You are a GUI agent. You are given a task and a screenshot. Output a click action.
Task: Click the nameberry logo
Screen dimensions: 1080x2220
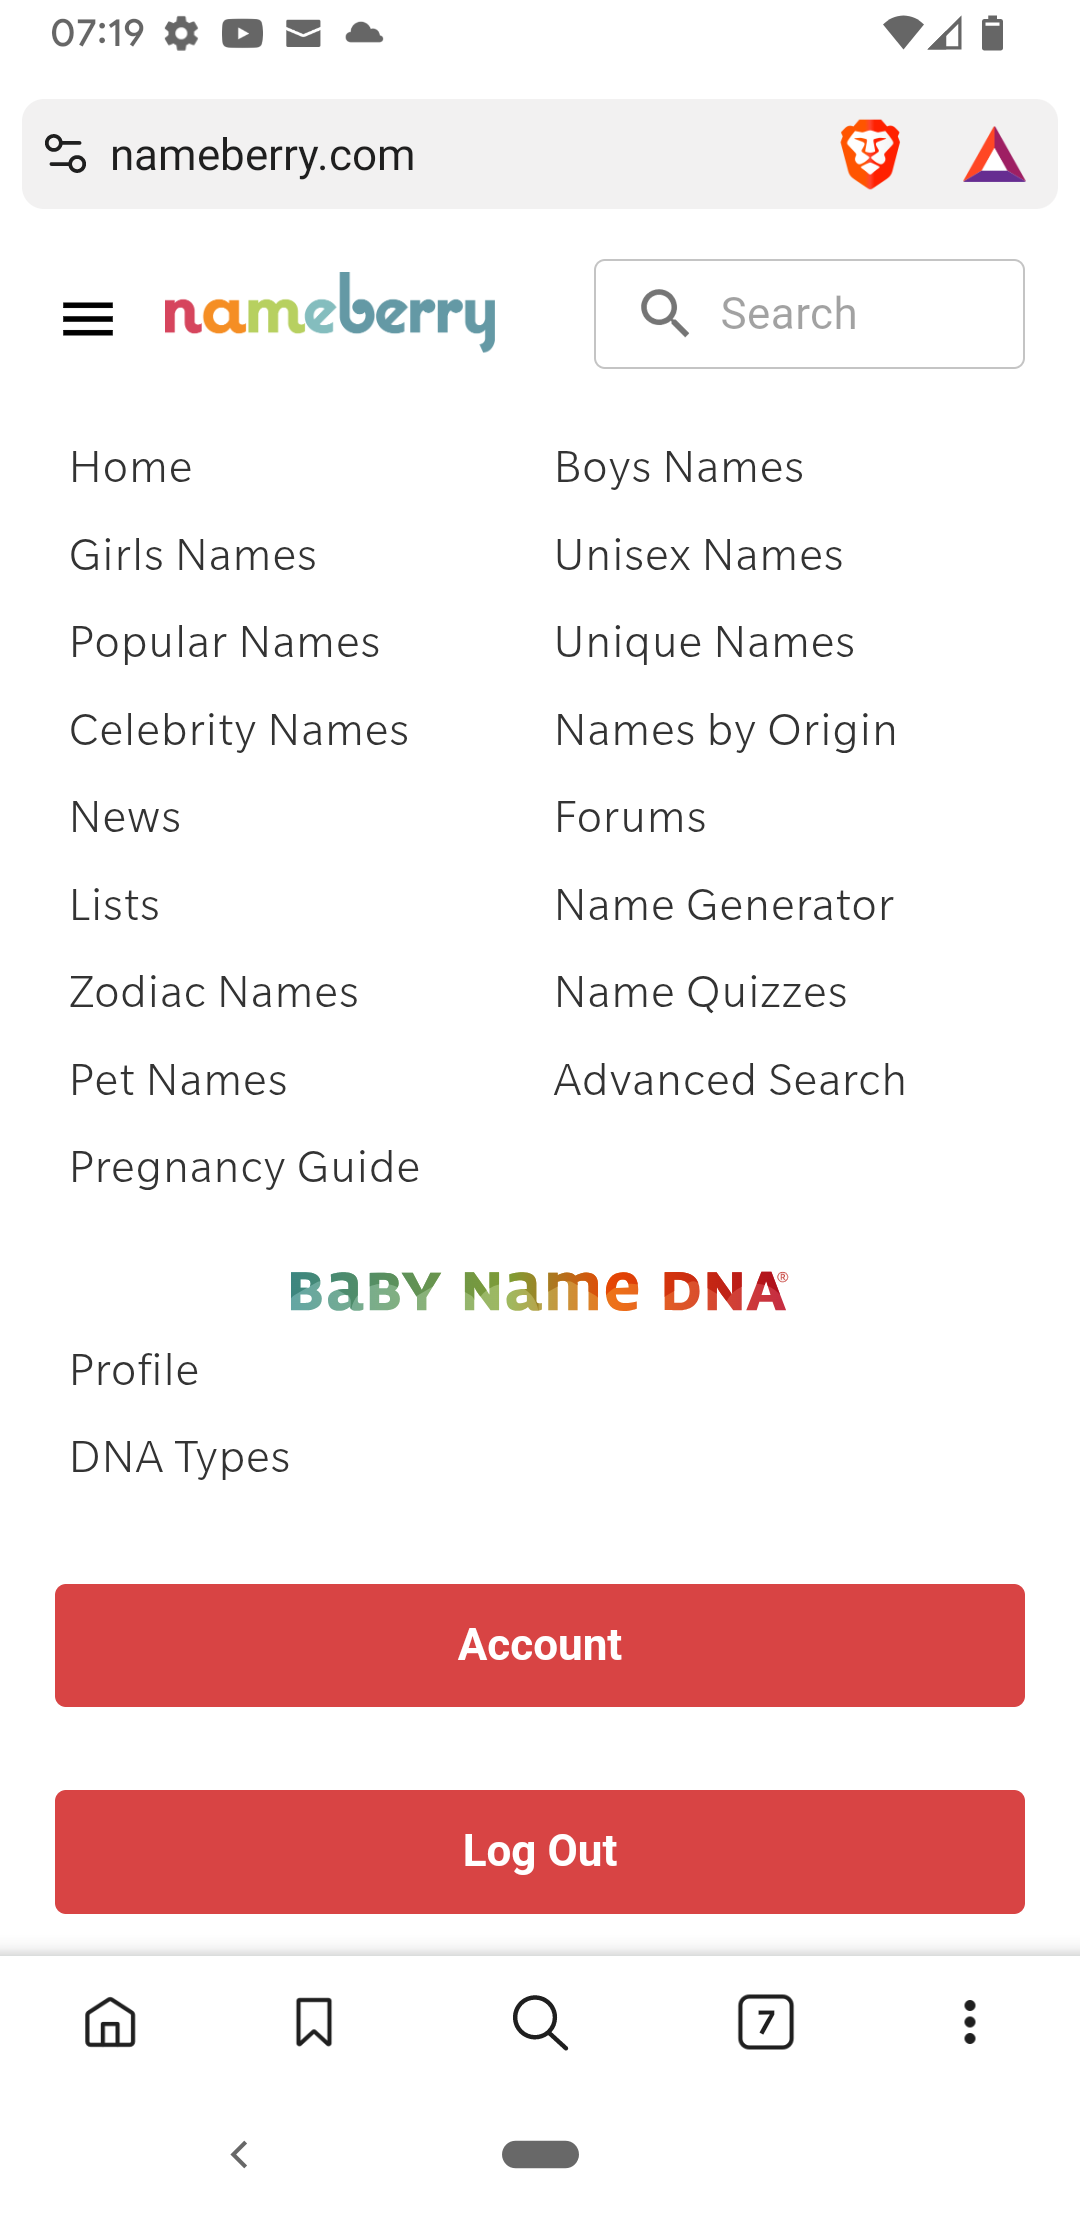tap(330, 312)
